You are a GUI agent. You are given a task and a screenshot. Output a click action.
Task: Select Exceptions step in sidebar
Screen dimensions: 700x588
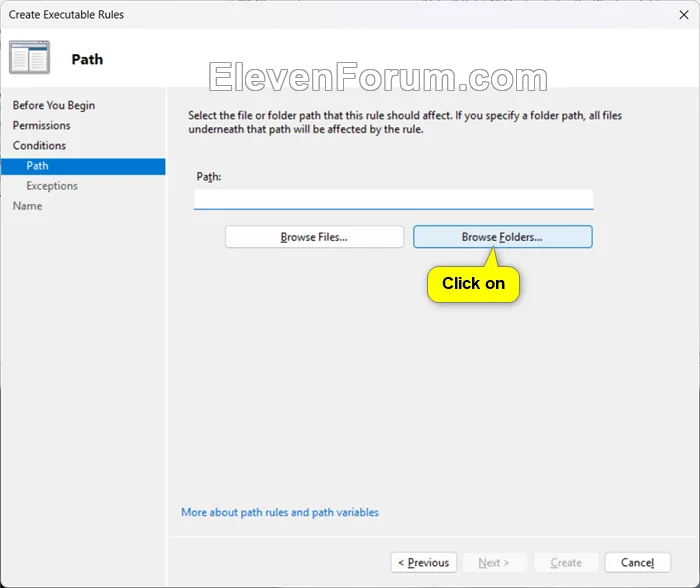click(x=52, y=186)
